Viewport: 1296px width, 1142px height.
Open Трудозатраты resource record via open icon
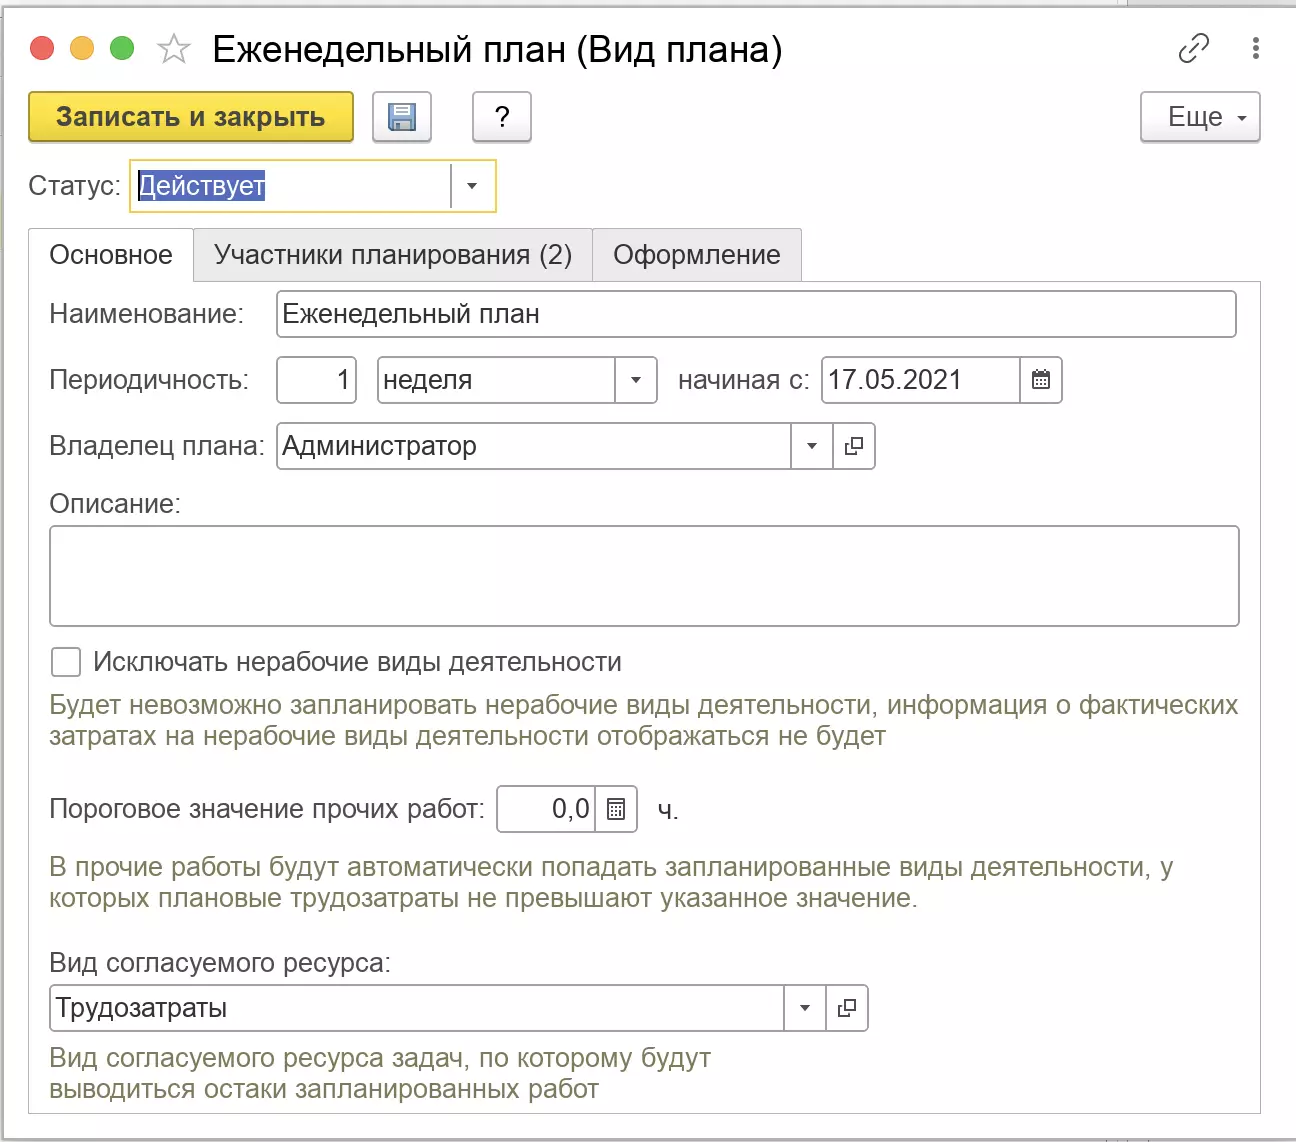coord(847,1008)
